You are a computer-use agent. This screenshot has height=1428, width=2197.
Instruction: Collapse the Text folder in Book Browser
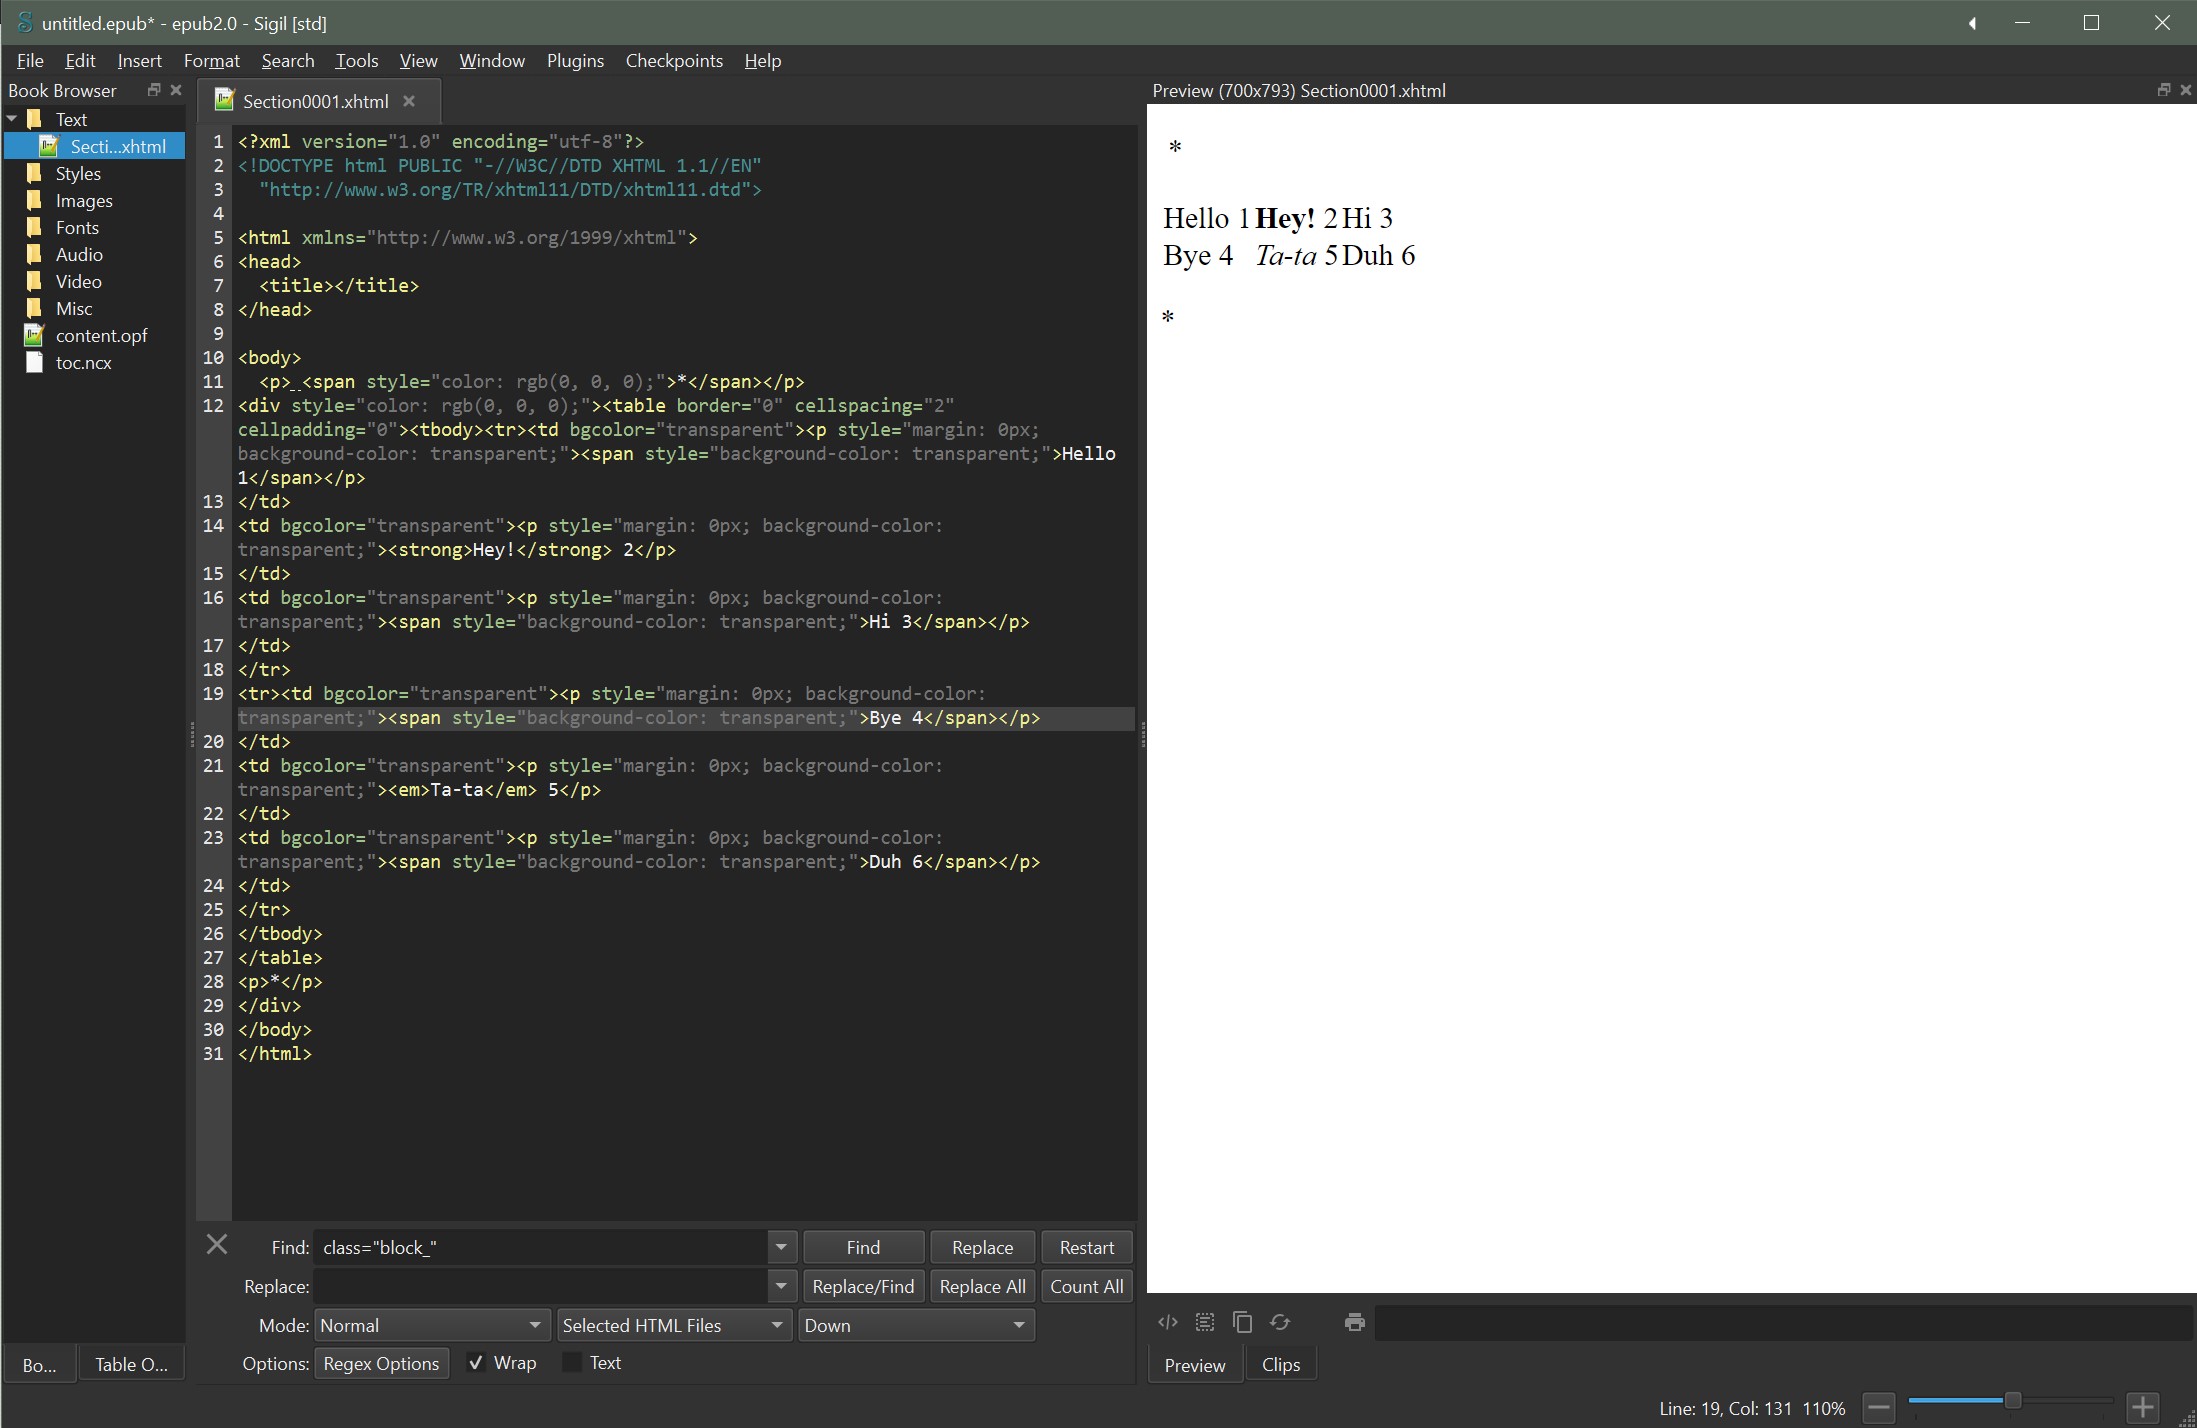click(x=12, y=119)
